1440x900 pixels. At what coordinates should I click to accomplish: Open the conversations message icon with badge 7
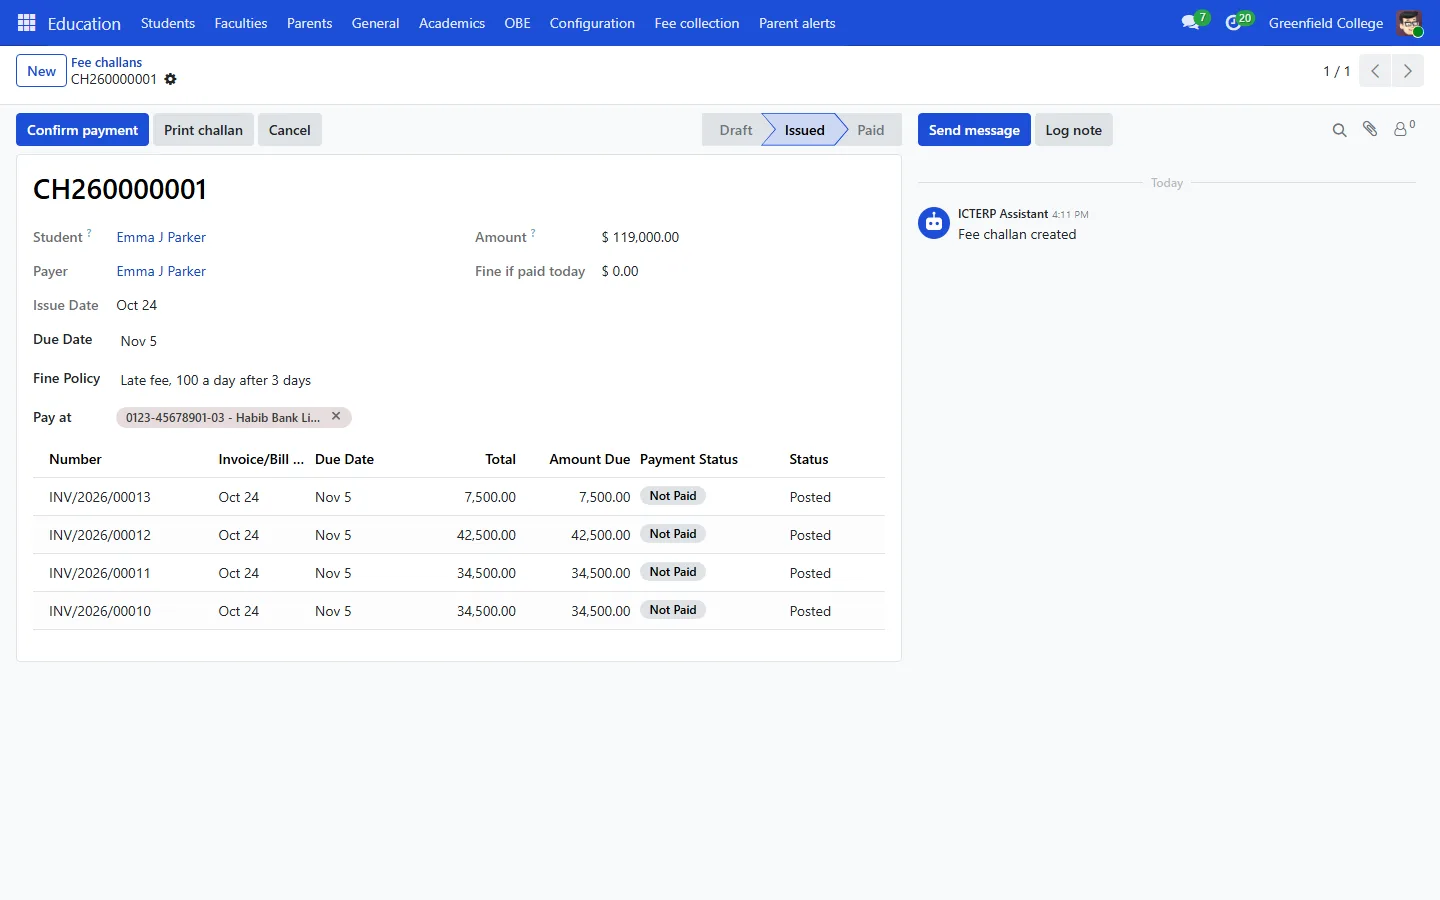(1194, 22)
